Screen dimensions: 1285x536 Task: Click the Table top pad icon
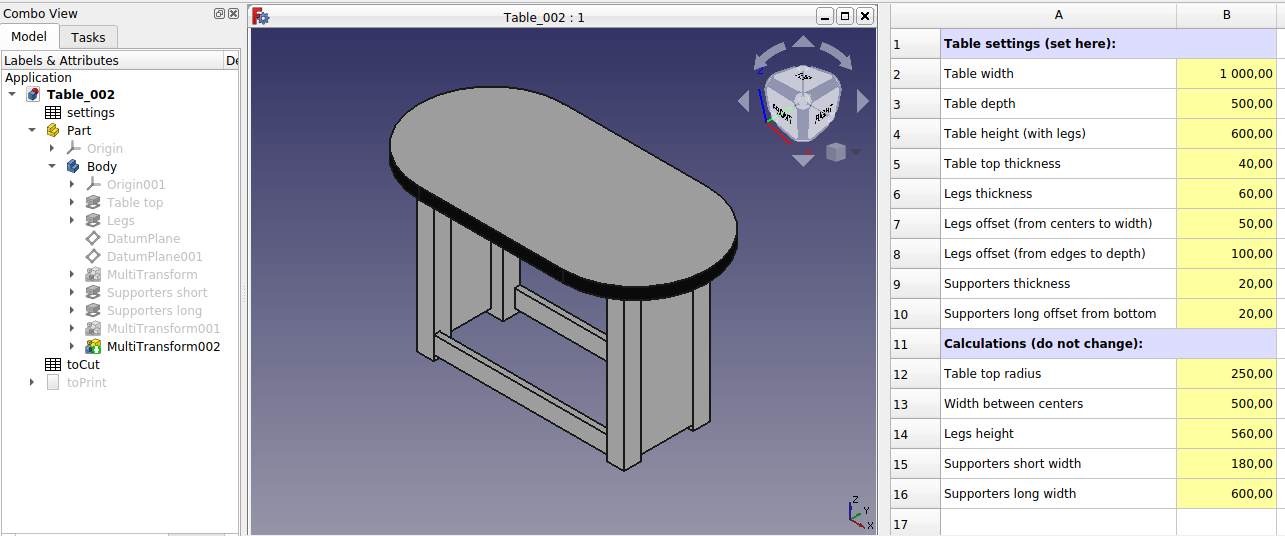[x=93, y=203]
